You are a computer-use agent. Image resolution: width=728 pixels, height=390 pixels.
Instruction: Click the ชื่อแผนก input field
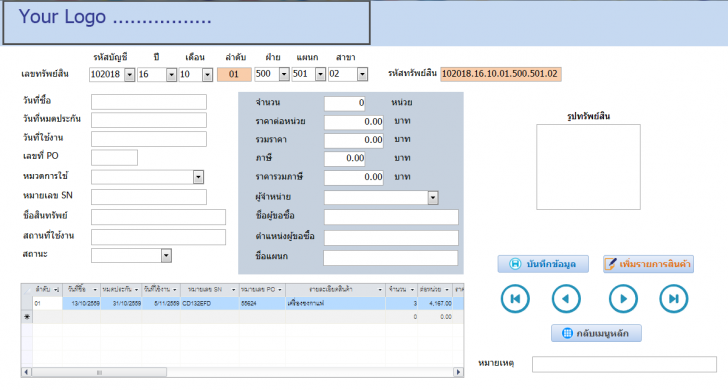pos(390,258)
